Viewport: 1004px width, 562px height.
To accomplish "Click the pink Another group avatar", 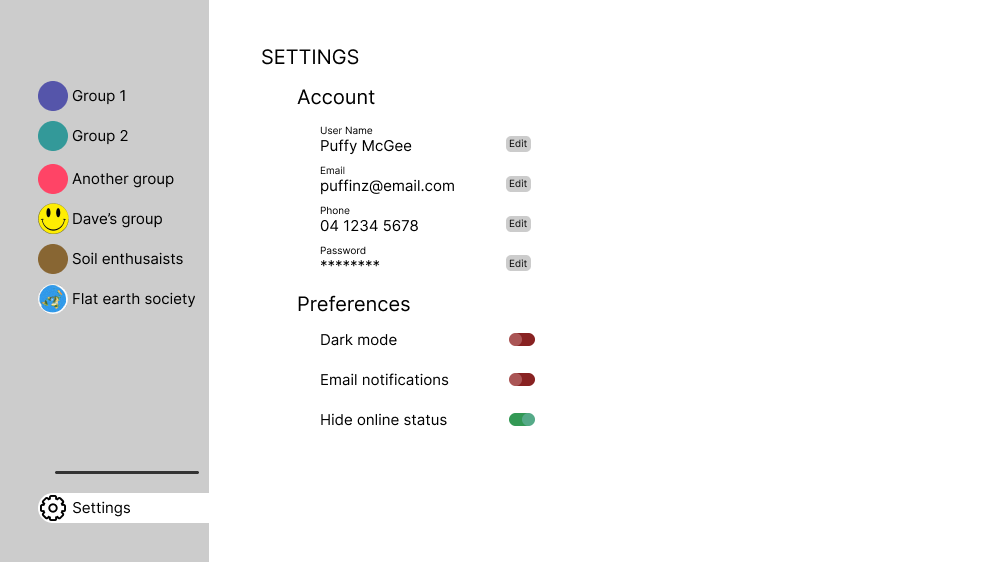I will 53,179.
